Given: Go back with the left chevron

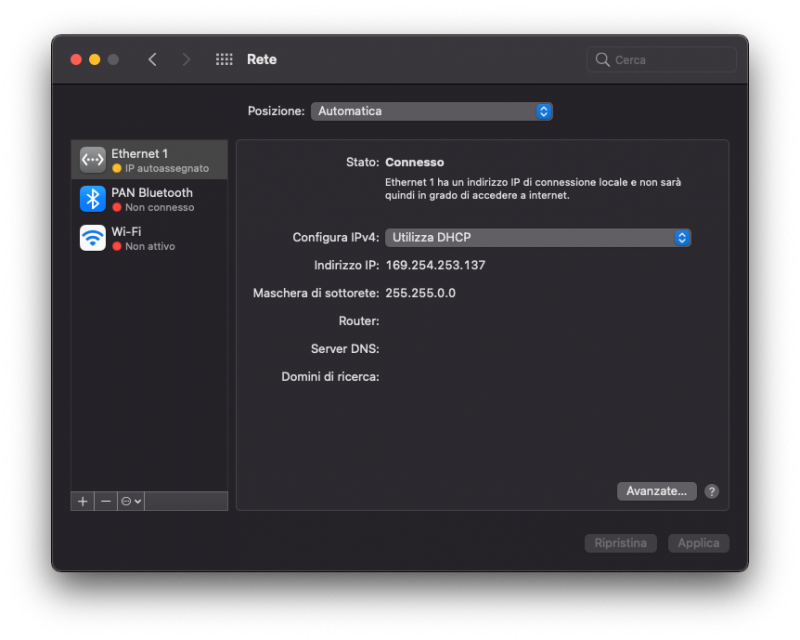Looking at the screenshot, I should [x=152, y=60].
